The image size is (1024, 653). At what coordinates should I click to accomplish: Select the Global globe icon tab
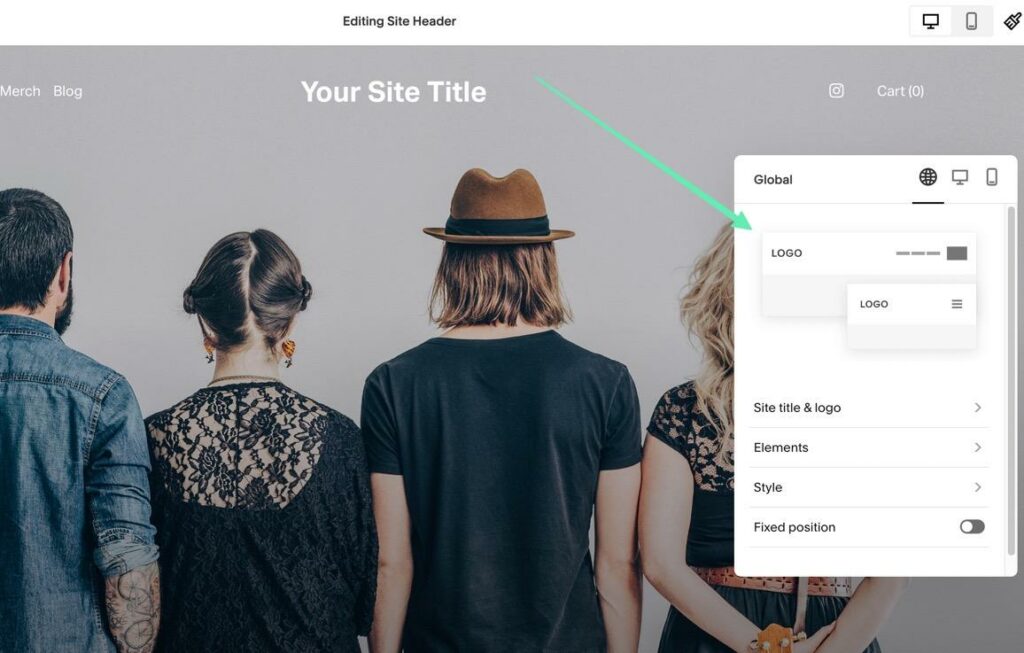(x=928, y=177)
